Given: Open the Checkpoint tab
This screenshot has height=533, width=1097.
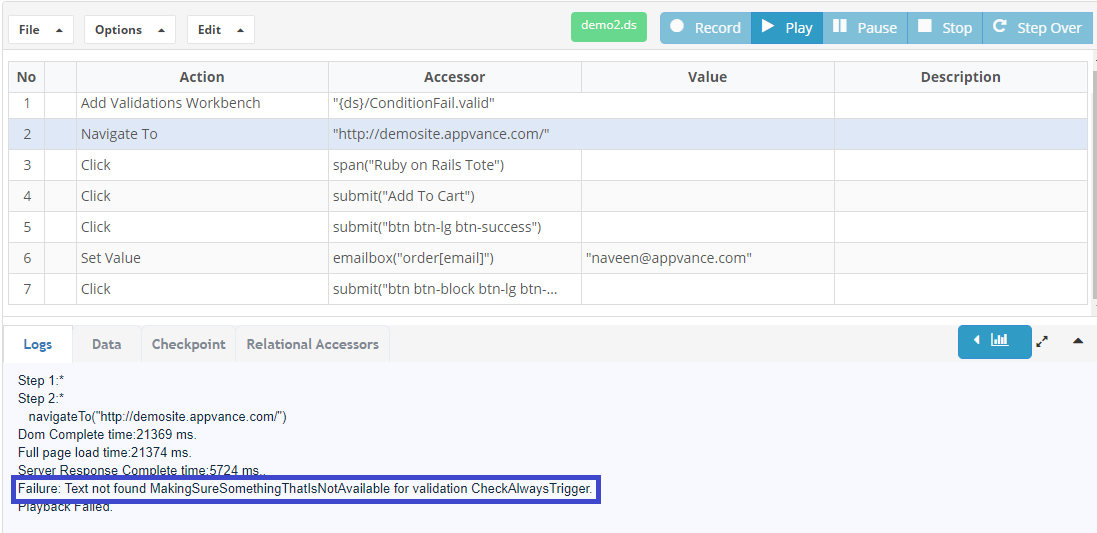Looking at the screenshot, I should tap(189, 344).
